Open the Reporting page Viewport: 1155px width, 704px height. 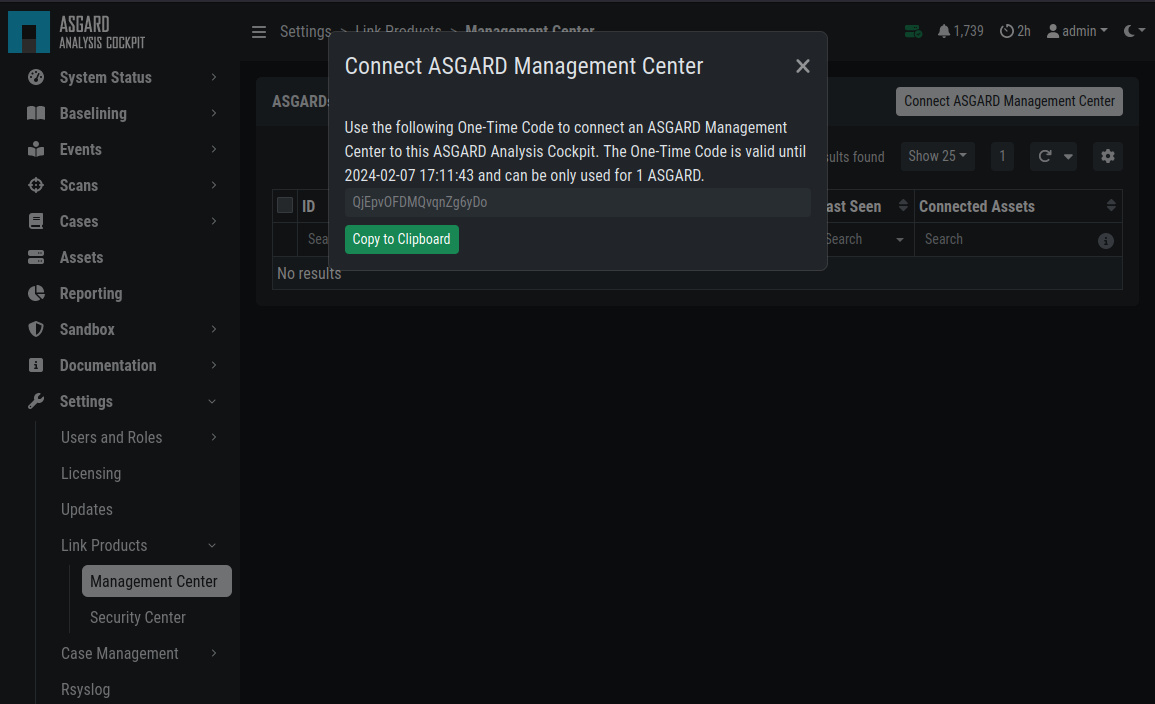pyautogui.click(x=91, y=294)
